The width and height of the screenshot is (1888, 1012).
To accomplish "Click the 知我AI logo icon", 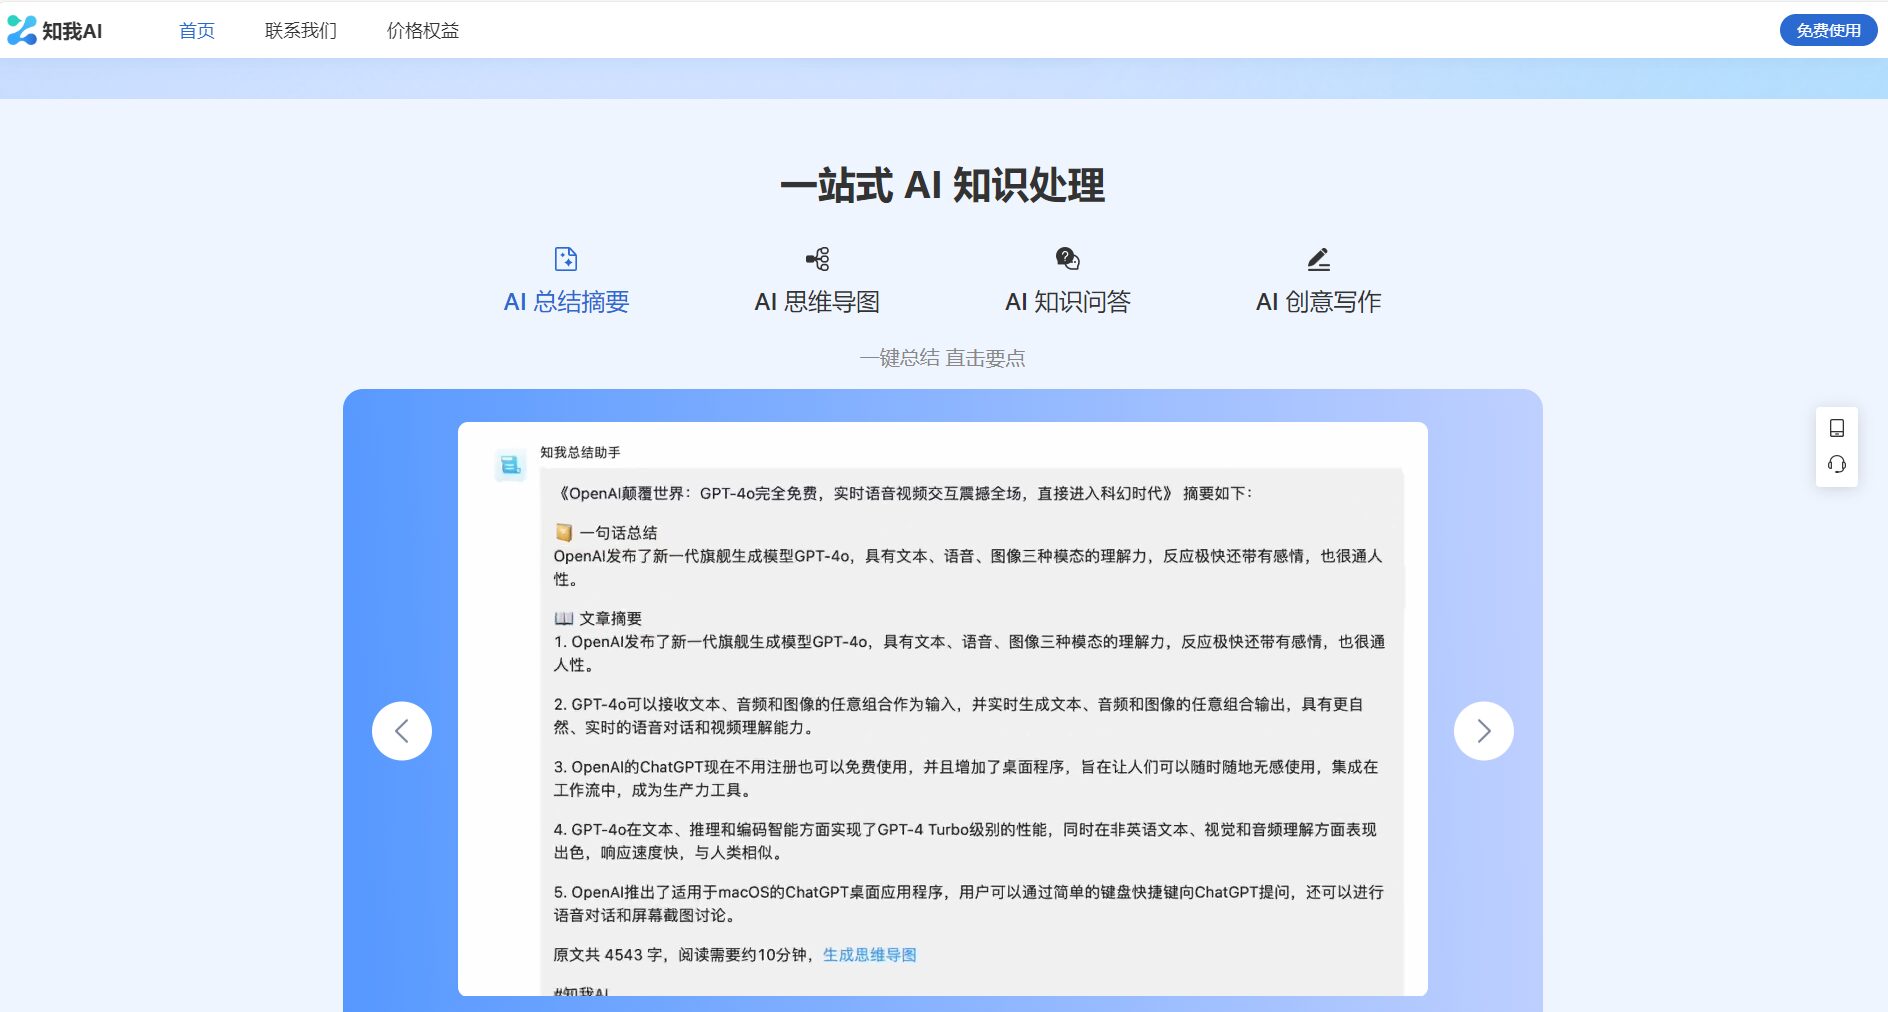I will [x=22, y=31].
